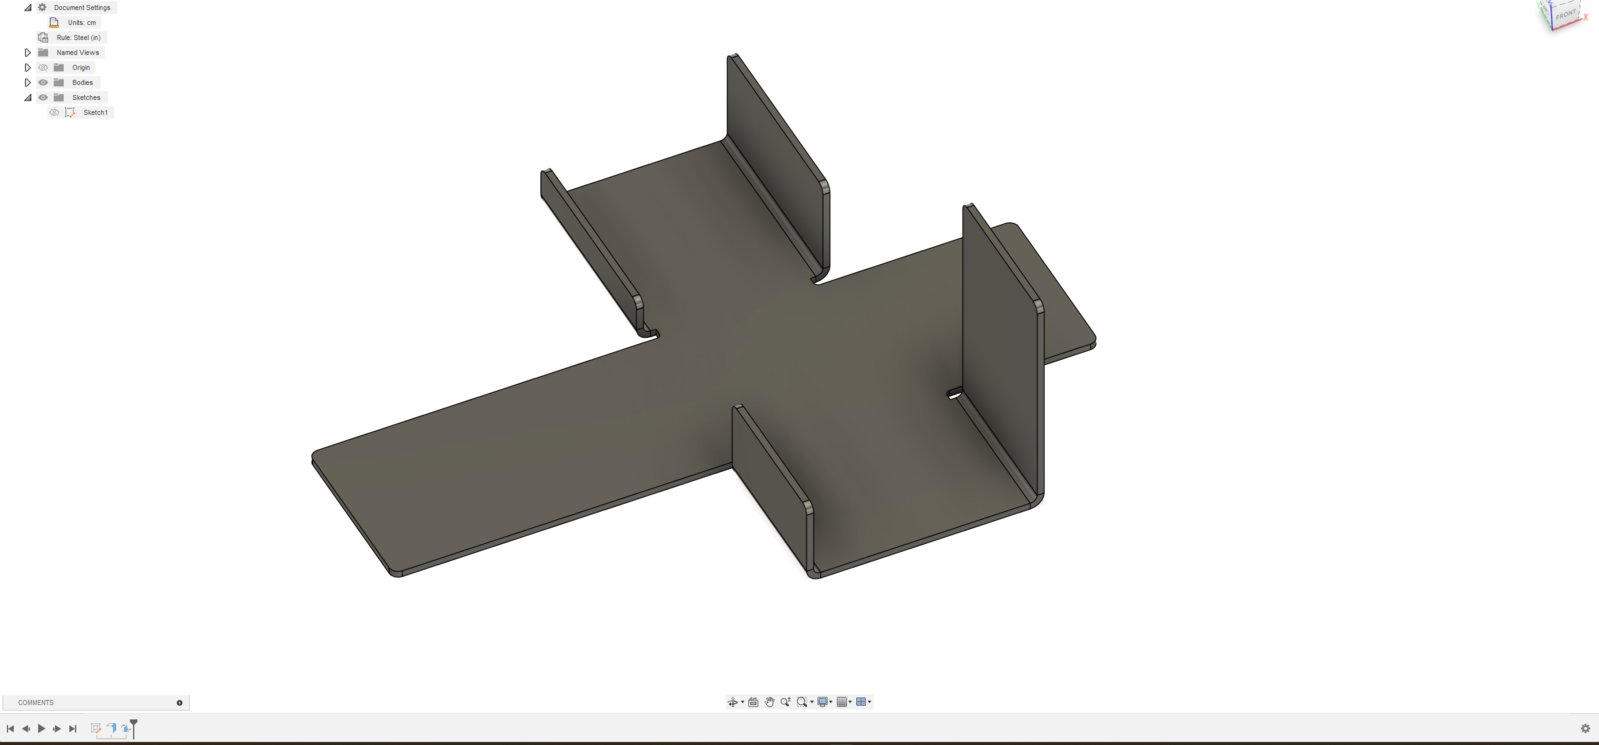Screen dimensions: 1599x745
Task: Jump timeline to the beginning
Action: click(x=10, y=728)
